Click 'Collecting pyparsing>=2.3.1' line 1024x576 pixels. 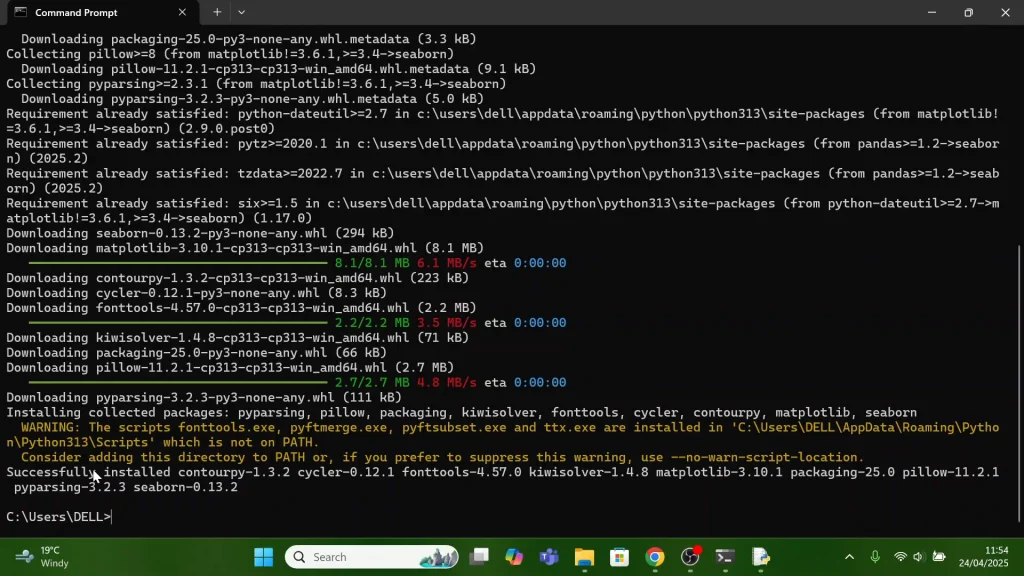(x=256, y=84)
